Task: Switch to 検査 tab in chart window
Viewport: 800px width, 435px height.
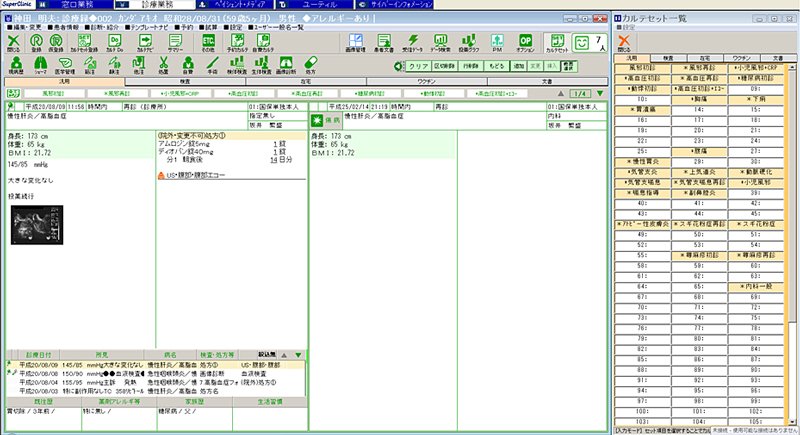Action: [x=185, y=82]
